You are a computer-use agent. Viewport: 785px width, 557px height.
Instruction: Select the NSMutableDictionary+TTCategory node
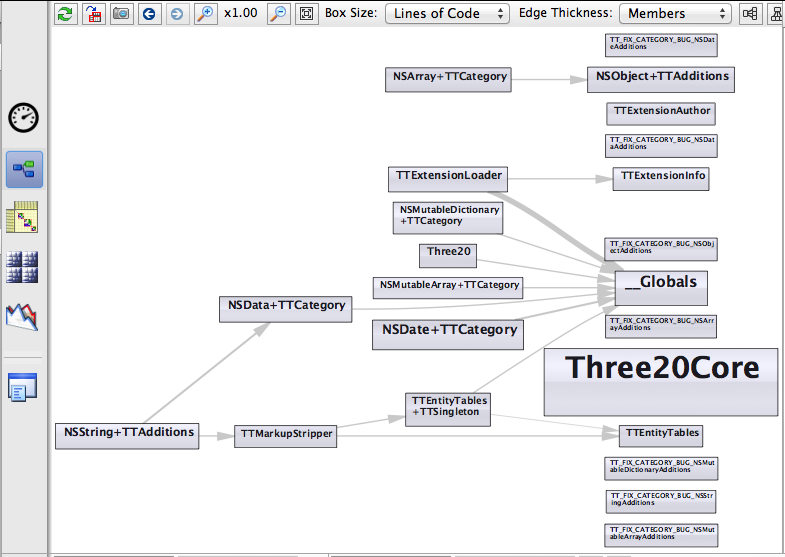(x=448, y=218)
